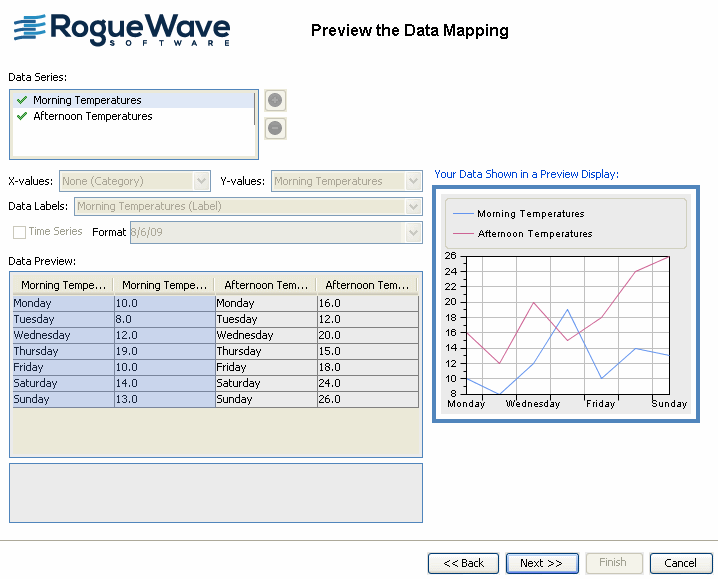Click Afternoon Temperatures legend entry in chart

tap(534, 234)
